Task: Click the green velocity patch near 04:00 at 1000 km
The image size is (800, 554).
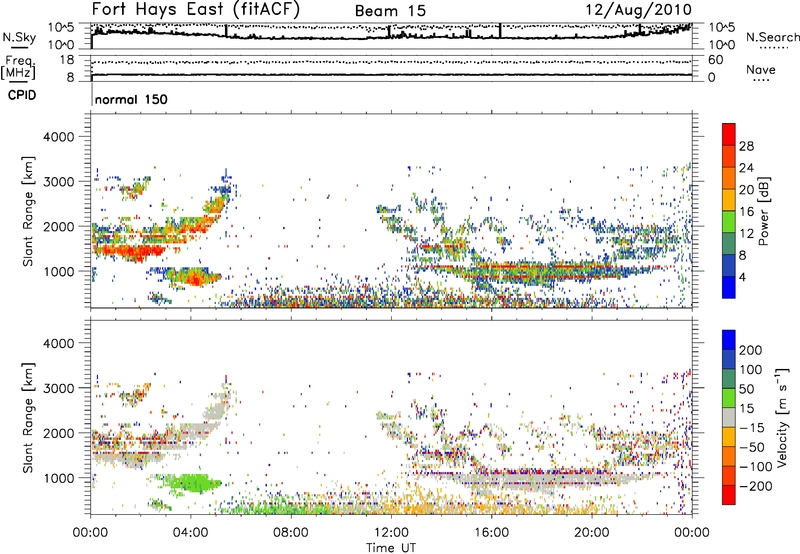Action: (x=192, y=482)
